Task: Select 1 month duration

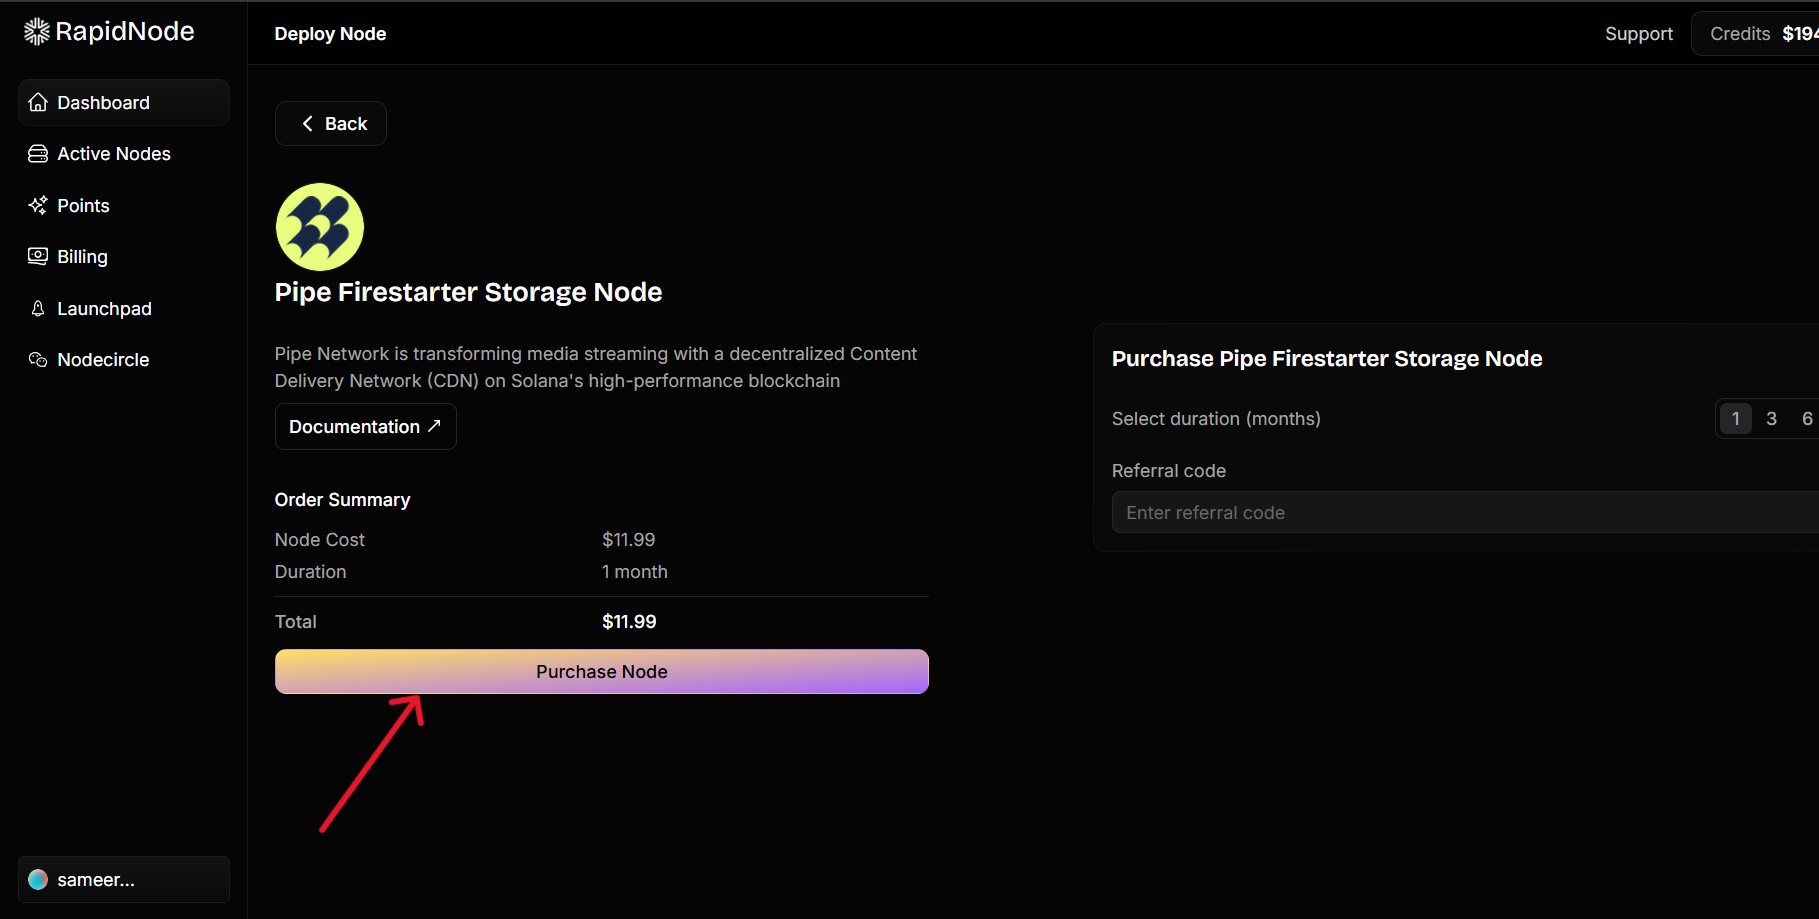Action: [1735, 419]
